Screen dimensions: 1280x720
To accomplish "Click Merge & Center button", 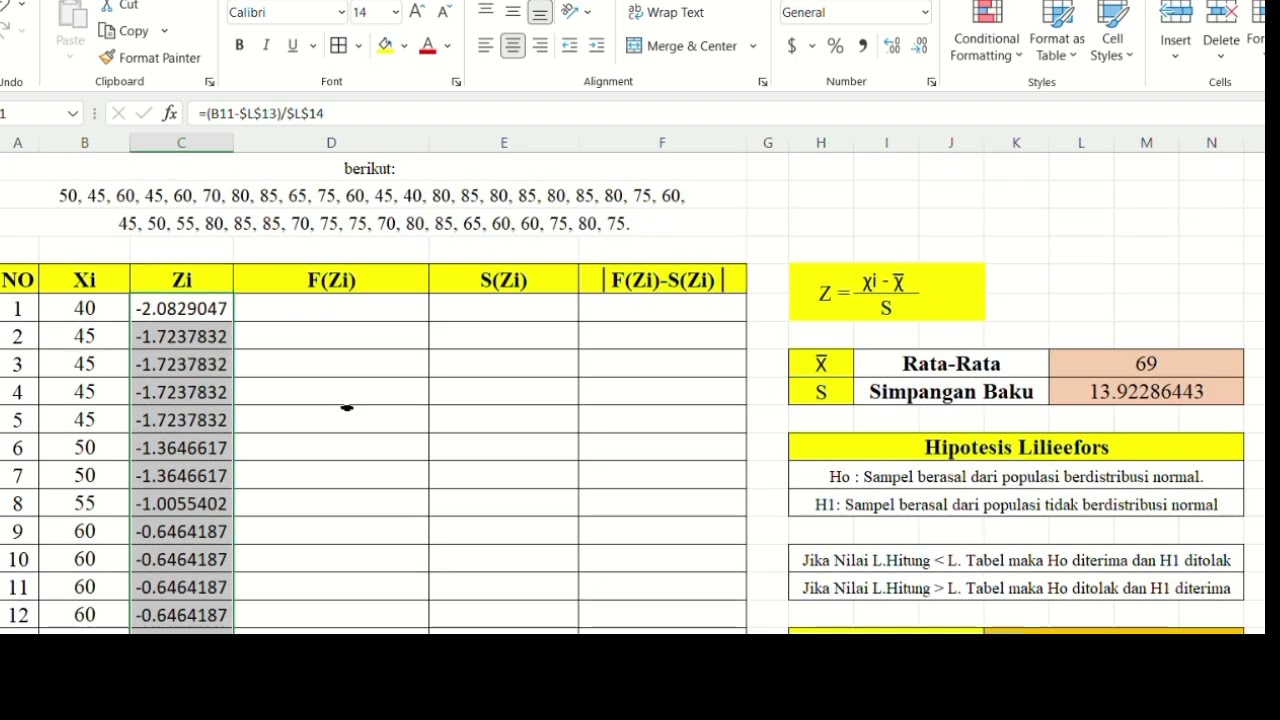I will tap(683, 46).
